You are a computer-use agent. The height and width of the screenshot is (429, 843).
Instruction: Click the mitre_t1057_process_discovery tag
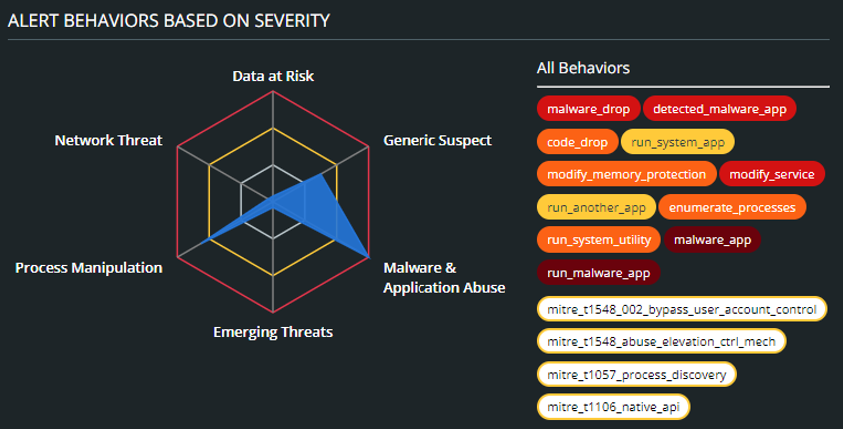pyautogui.click(x=637, y=375)
